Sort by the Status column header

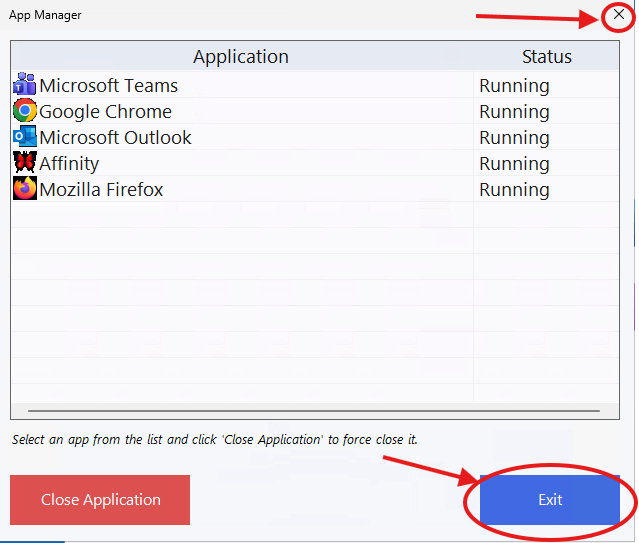point(546,57)
